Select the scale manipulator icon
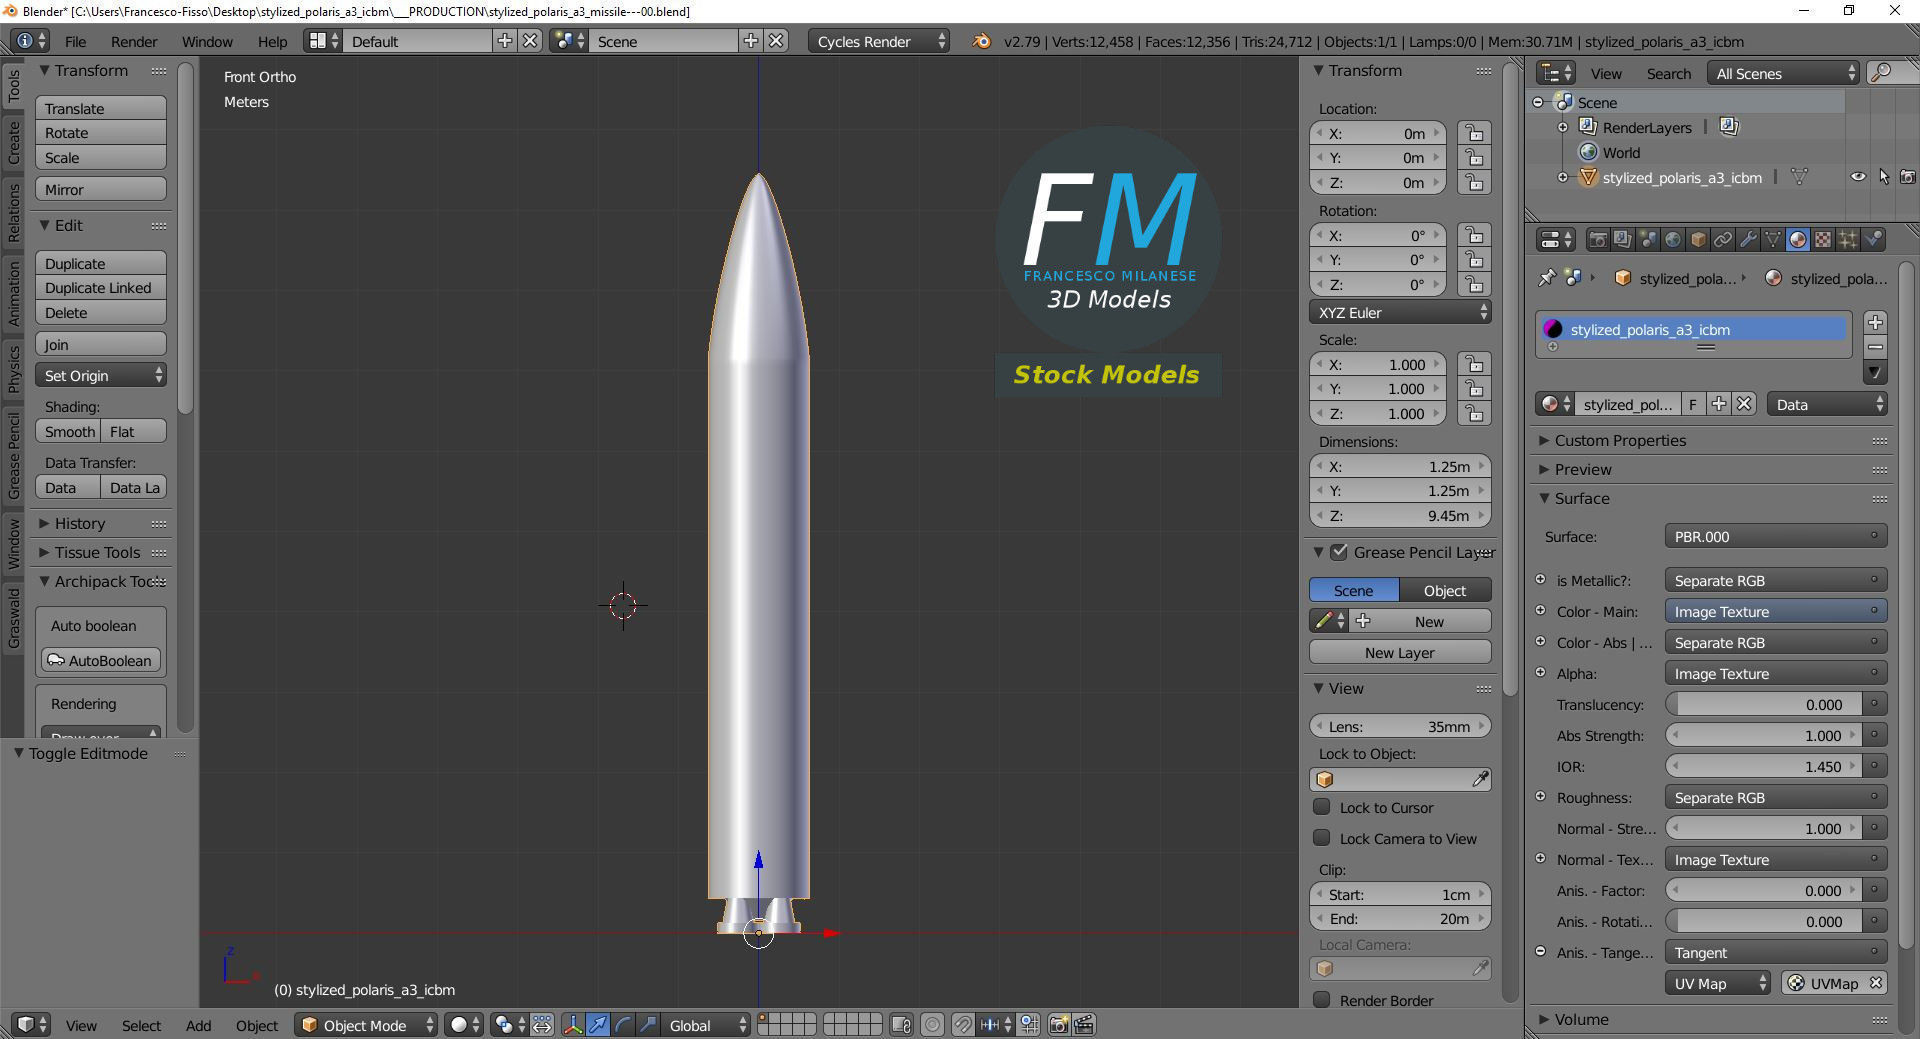This screenshot has height=1039, width=1920. click(648, 1025)
